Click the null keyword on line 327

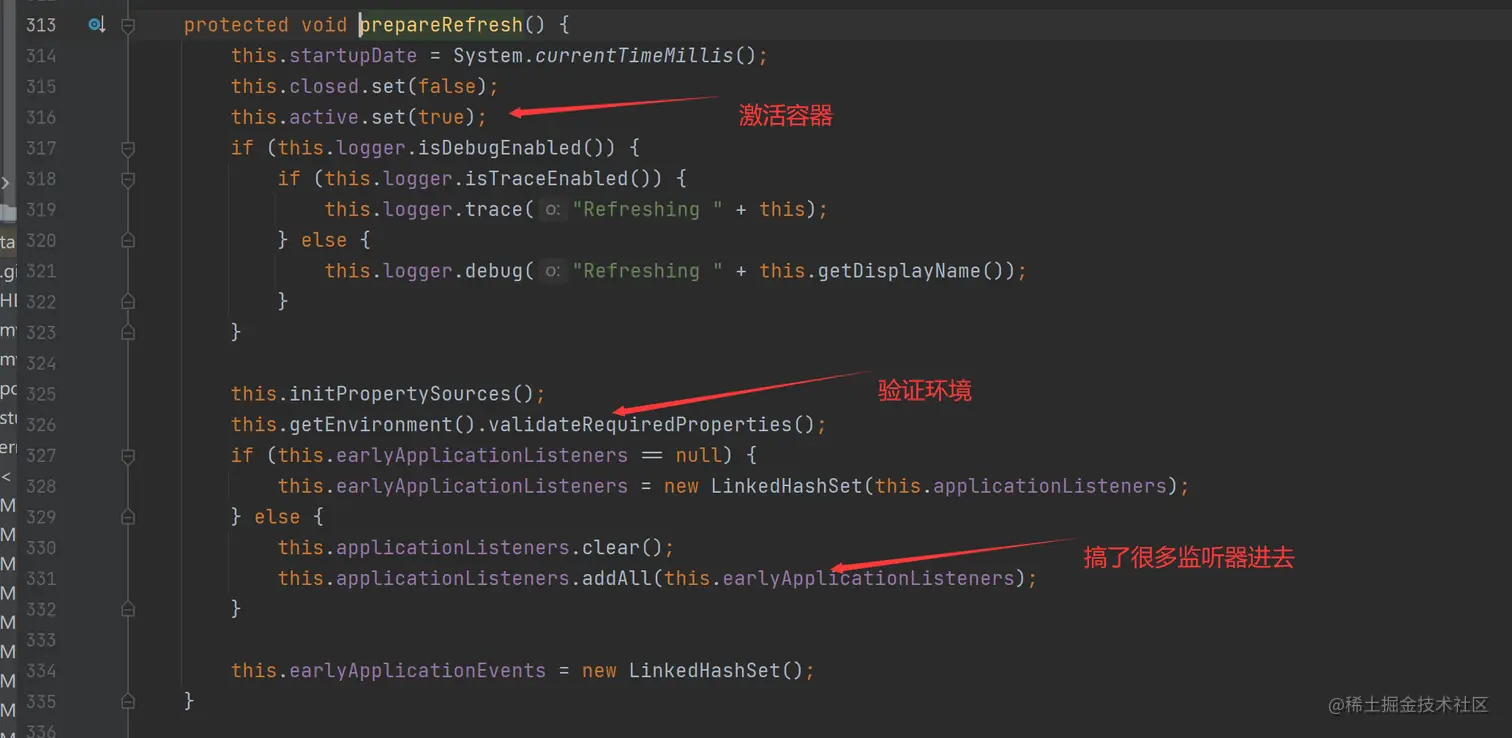click(x=698, y=456)
